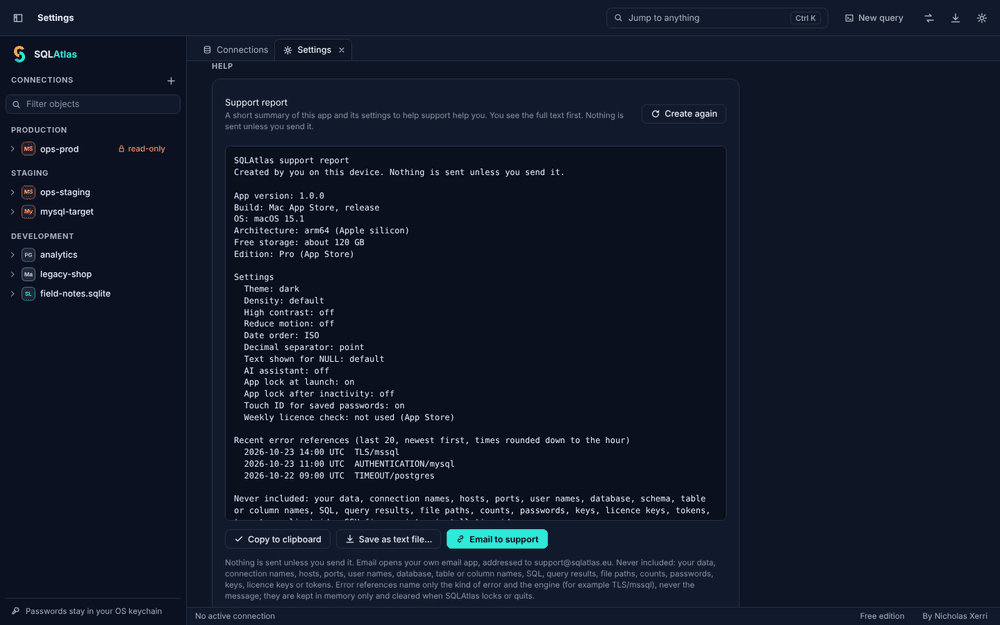Image resolution: width=1000 pixels, height=625 pixels.
Task: Switch to the Connections tab
Action: 235,50
